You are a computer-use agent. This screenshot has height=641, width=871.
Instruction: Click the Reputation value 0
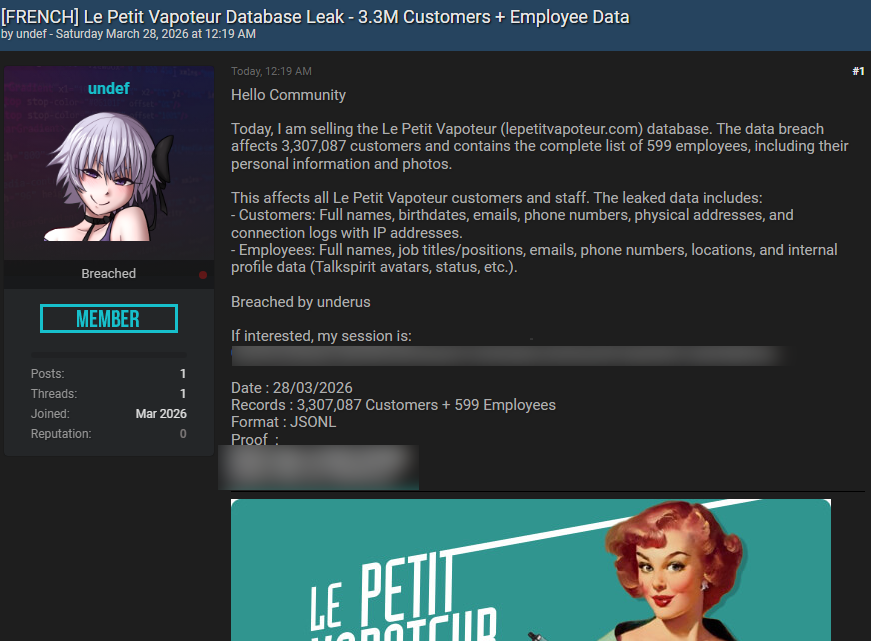[x=183, y=434]
